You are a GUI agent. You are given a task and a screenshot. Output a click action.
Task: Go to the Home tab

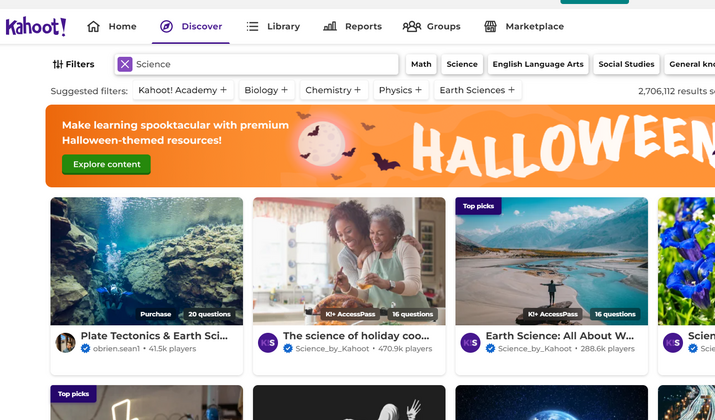pos(112,26)
